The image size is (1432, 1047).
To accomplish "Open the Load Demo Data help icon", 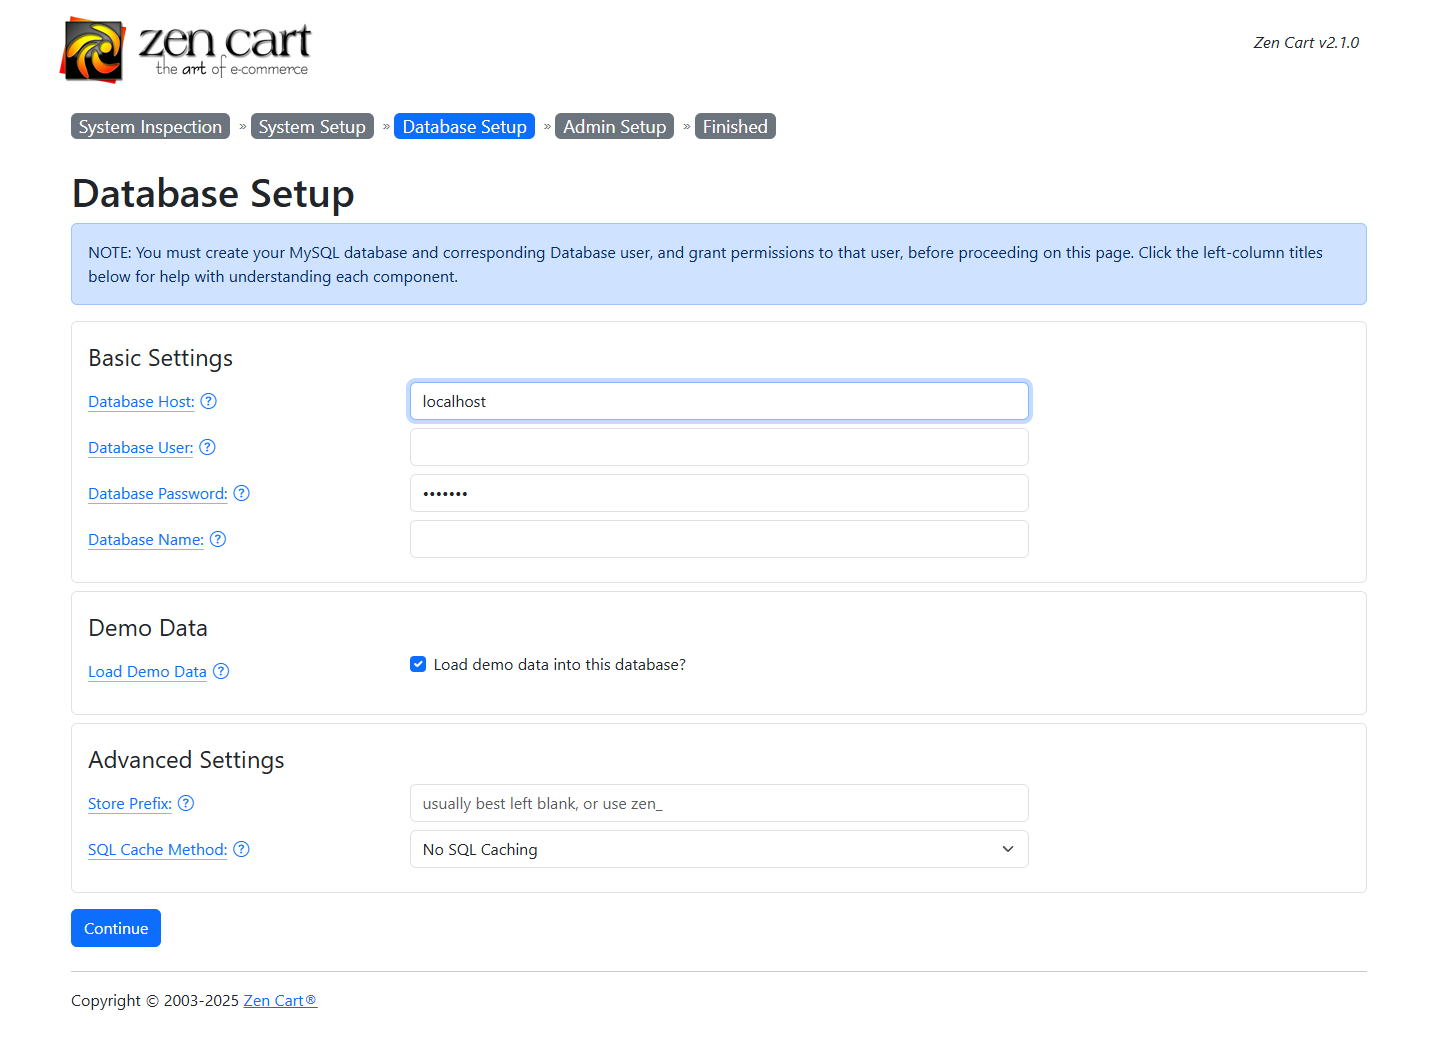I will tap(221, 671).
